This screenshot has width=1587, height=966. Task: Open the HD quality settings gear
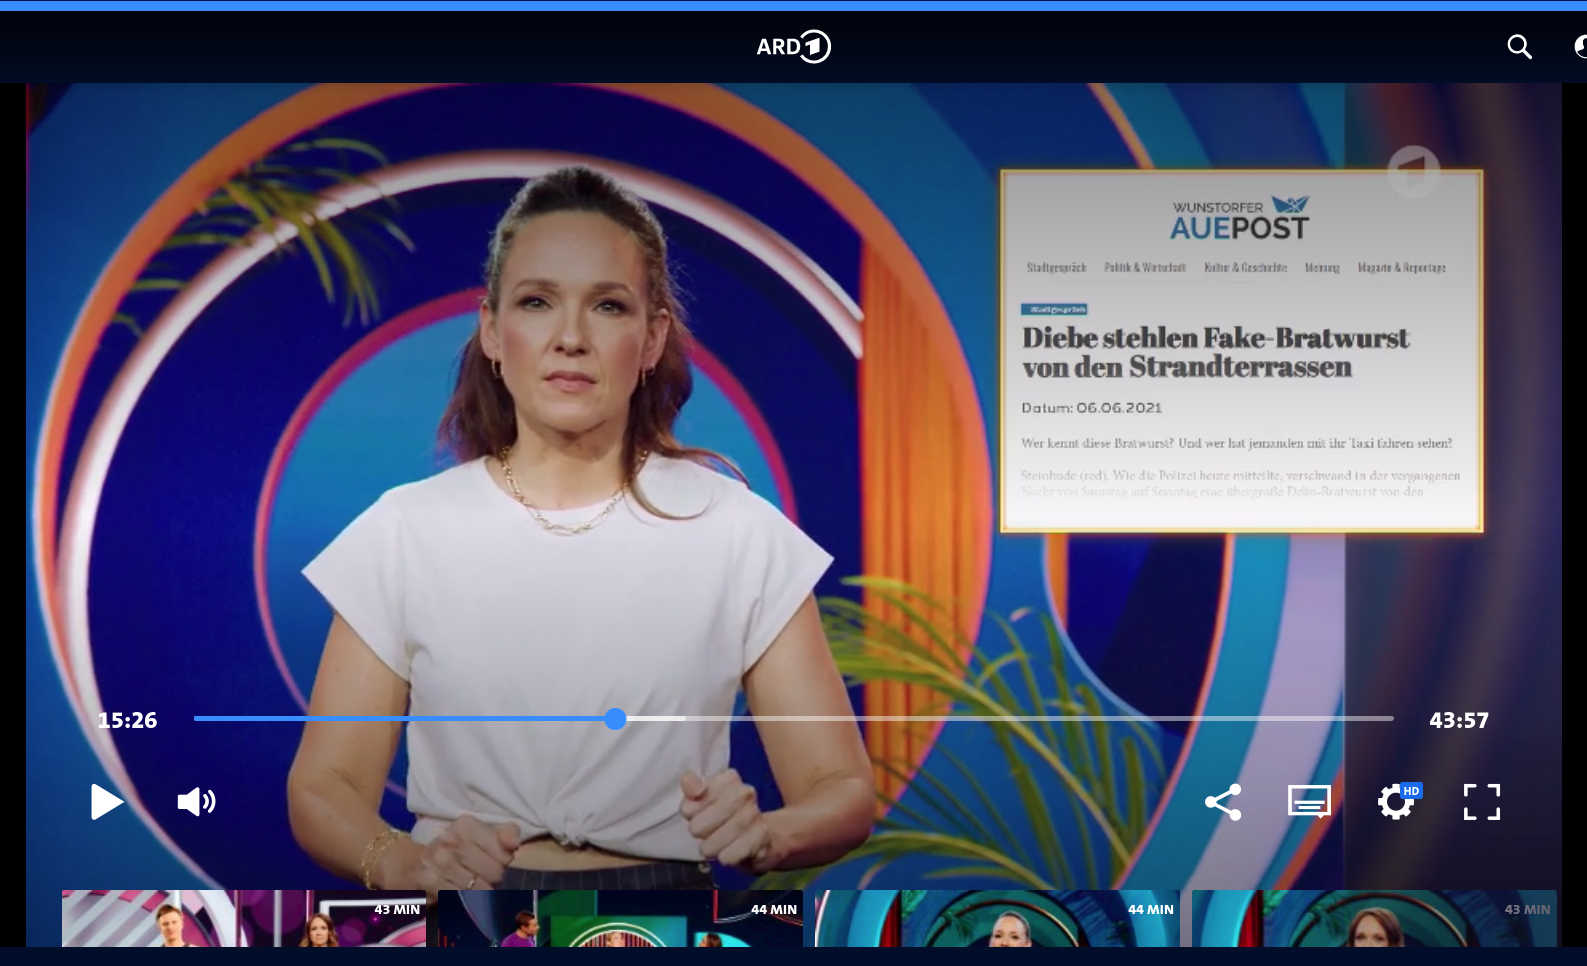pos(1398,801)
